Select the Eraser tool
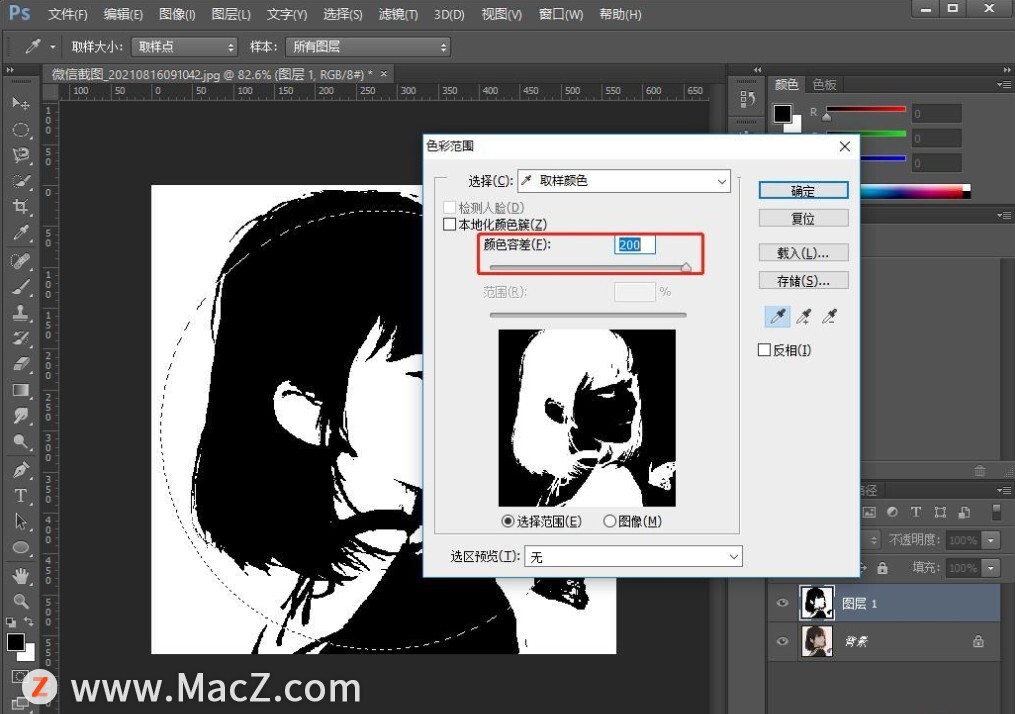The image size is (1015, 714). (x=21, y=364)
